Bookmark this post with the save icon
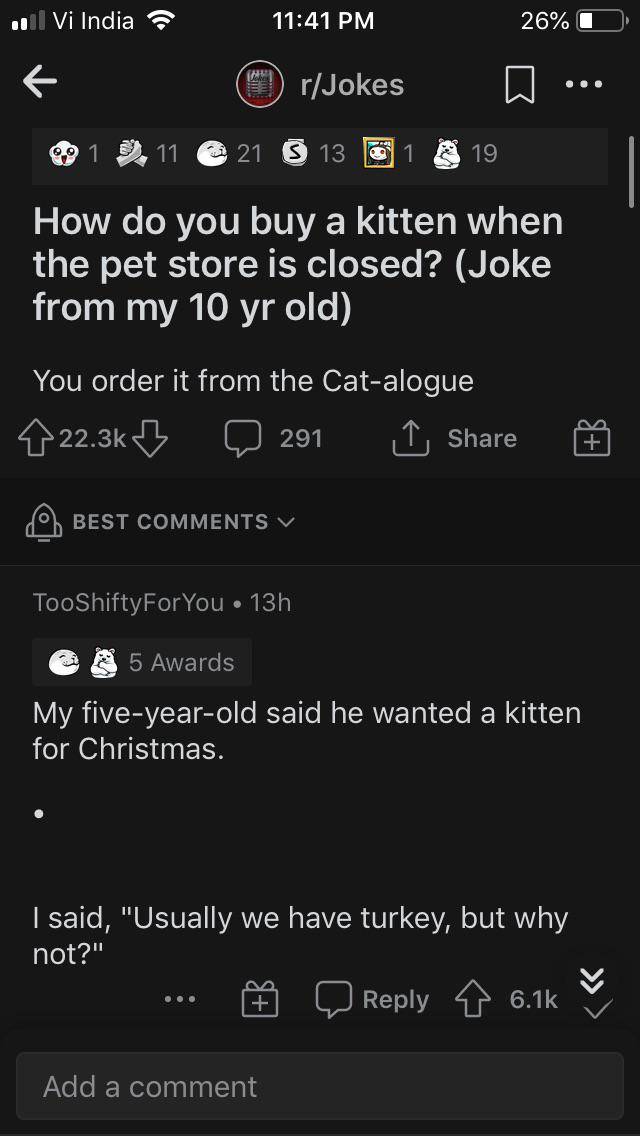This screenshot has height=1136, width=640. point(519,86)
